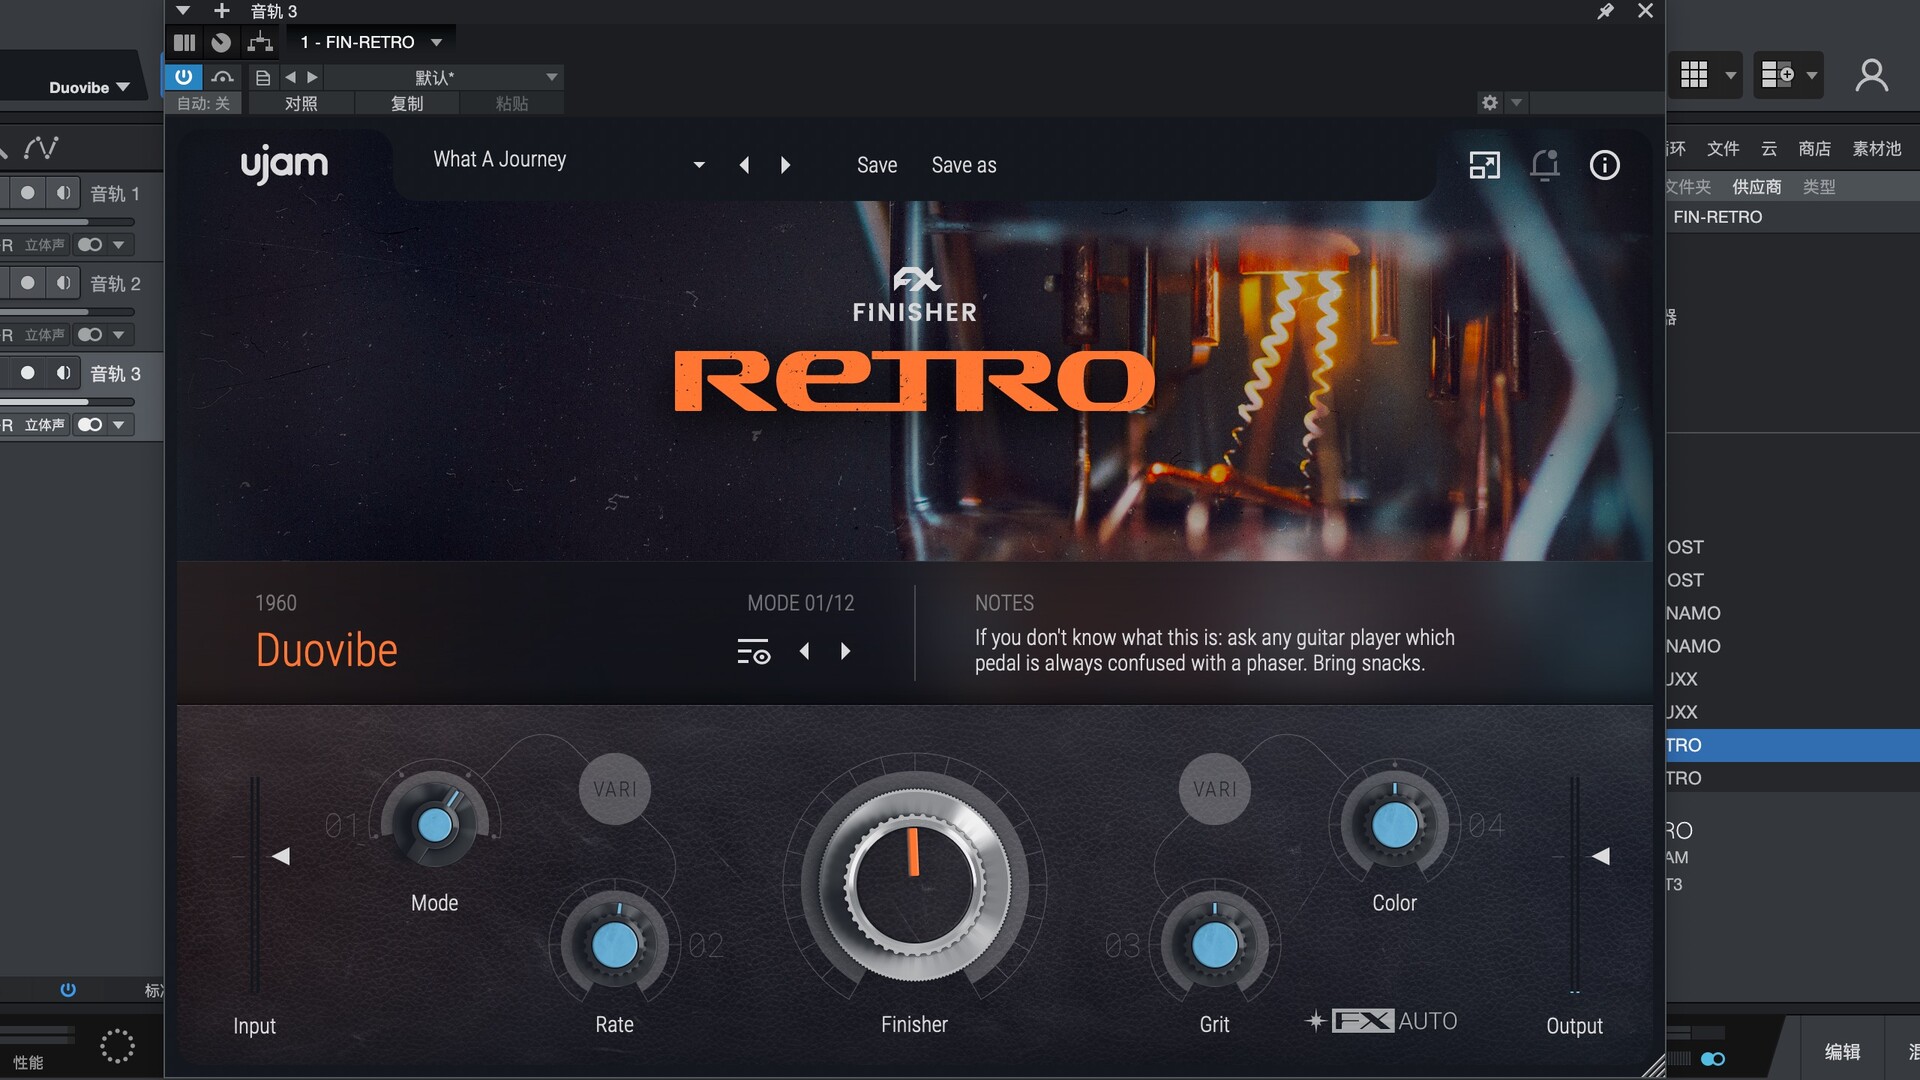Viewport: 1920px width, 1080px height.
Task: Toggle record arm on 音轨 1
Action: 27,193
